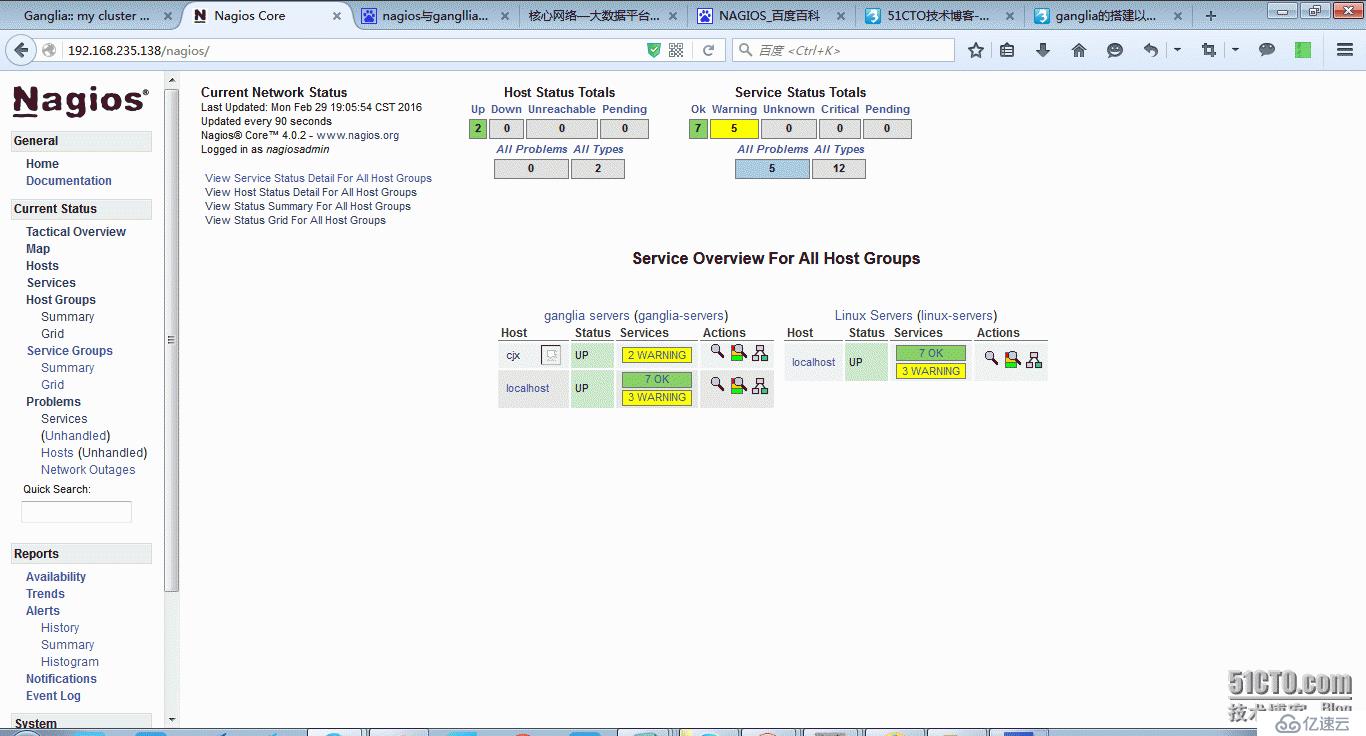Image resolution: width=1366 pixels, height=736 pixels.
Task: Open the Documentation link
Action: point(69,181)
